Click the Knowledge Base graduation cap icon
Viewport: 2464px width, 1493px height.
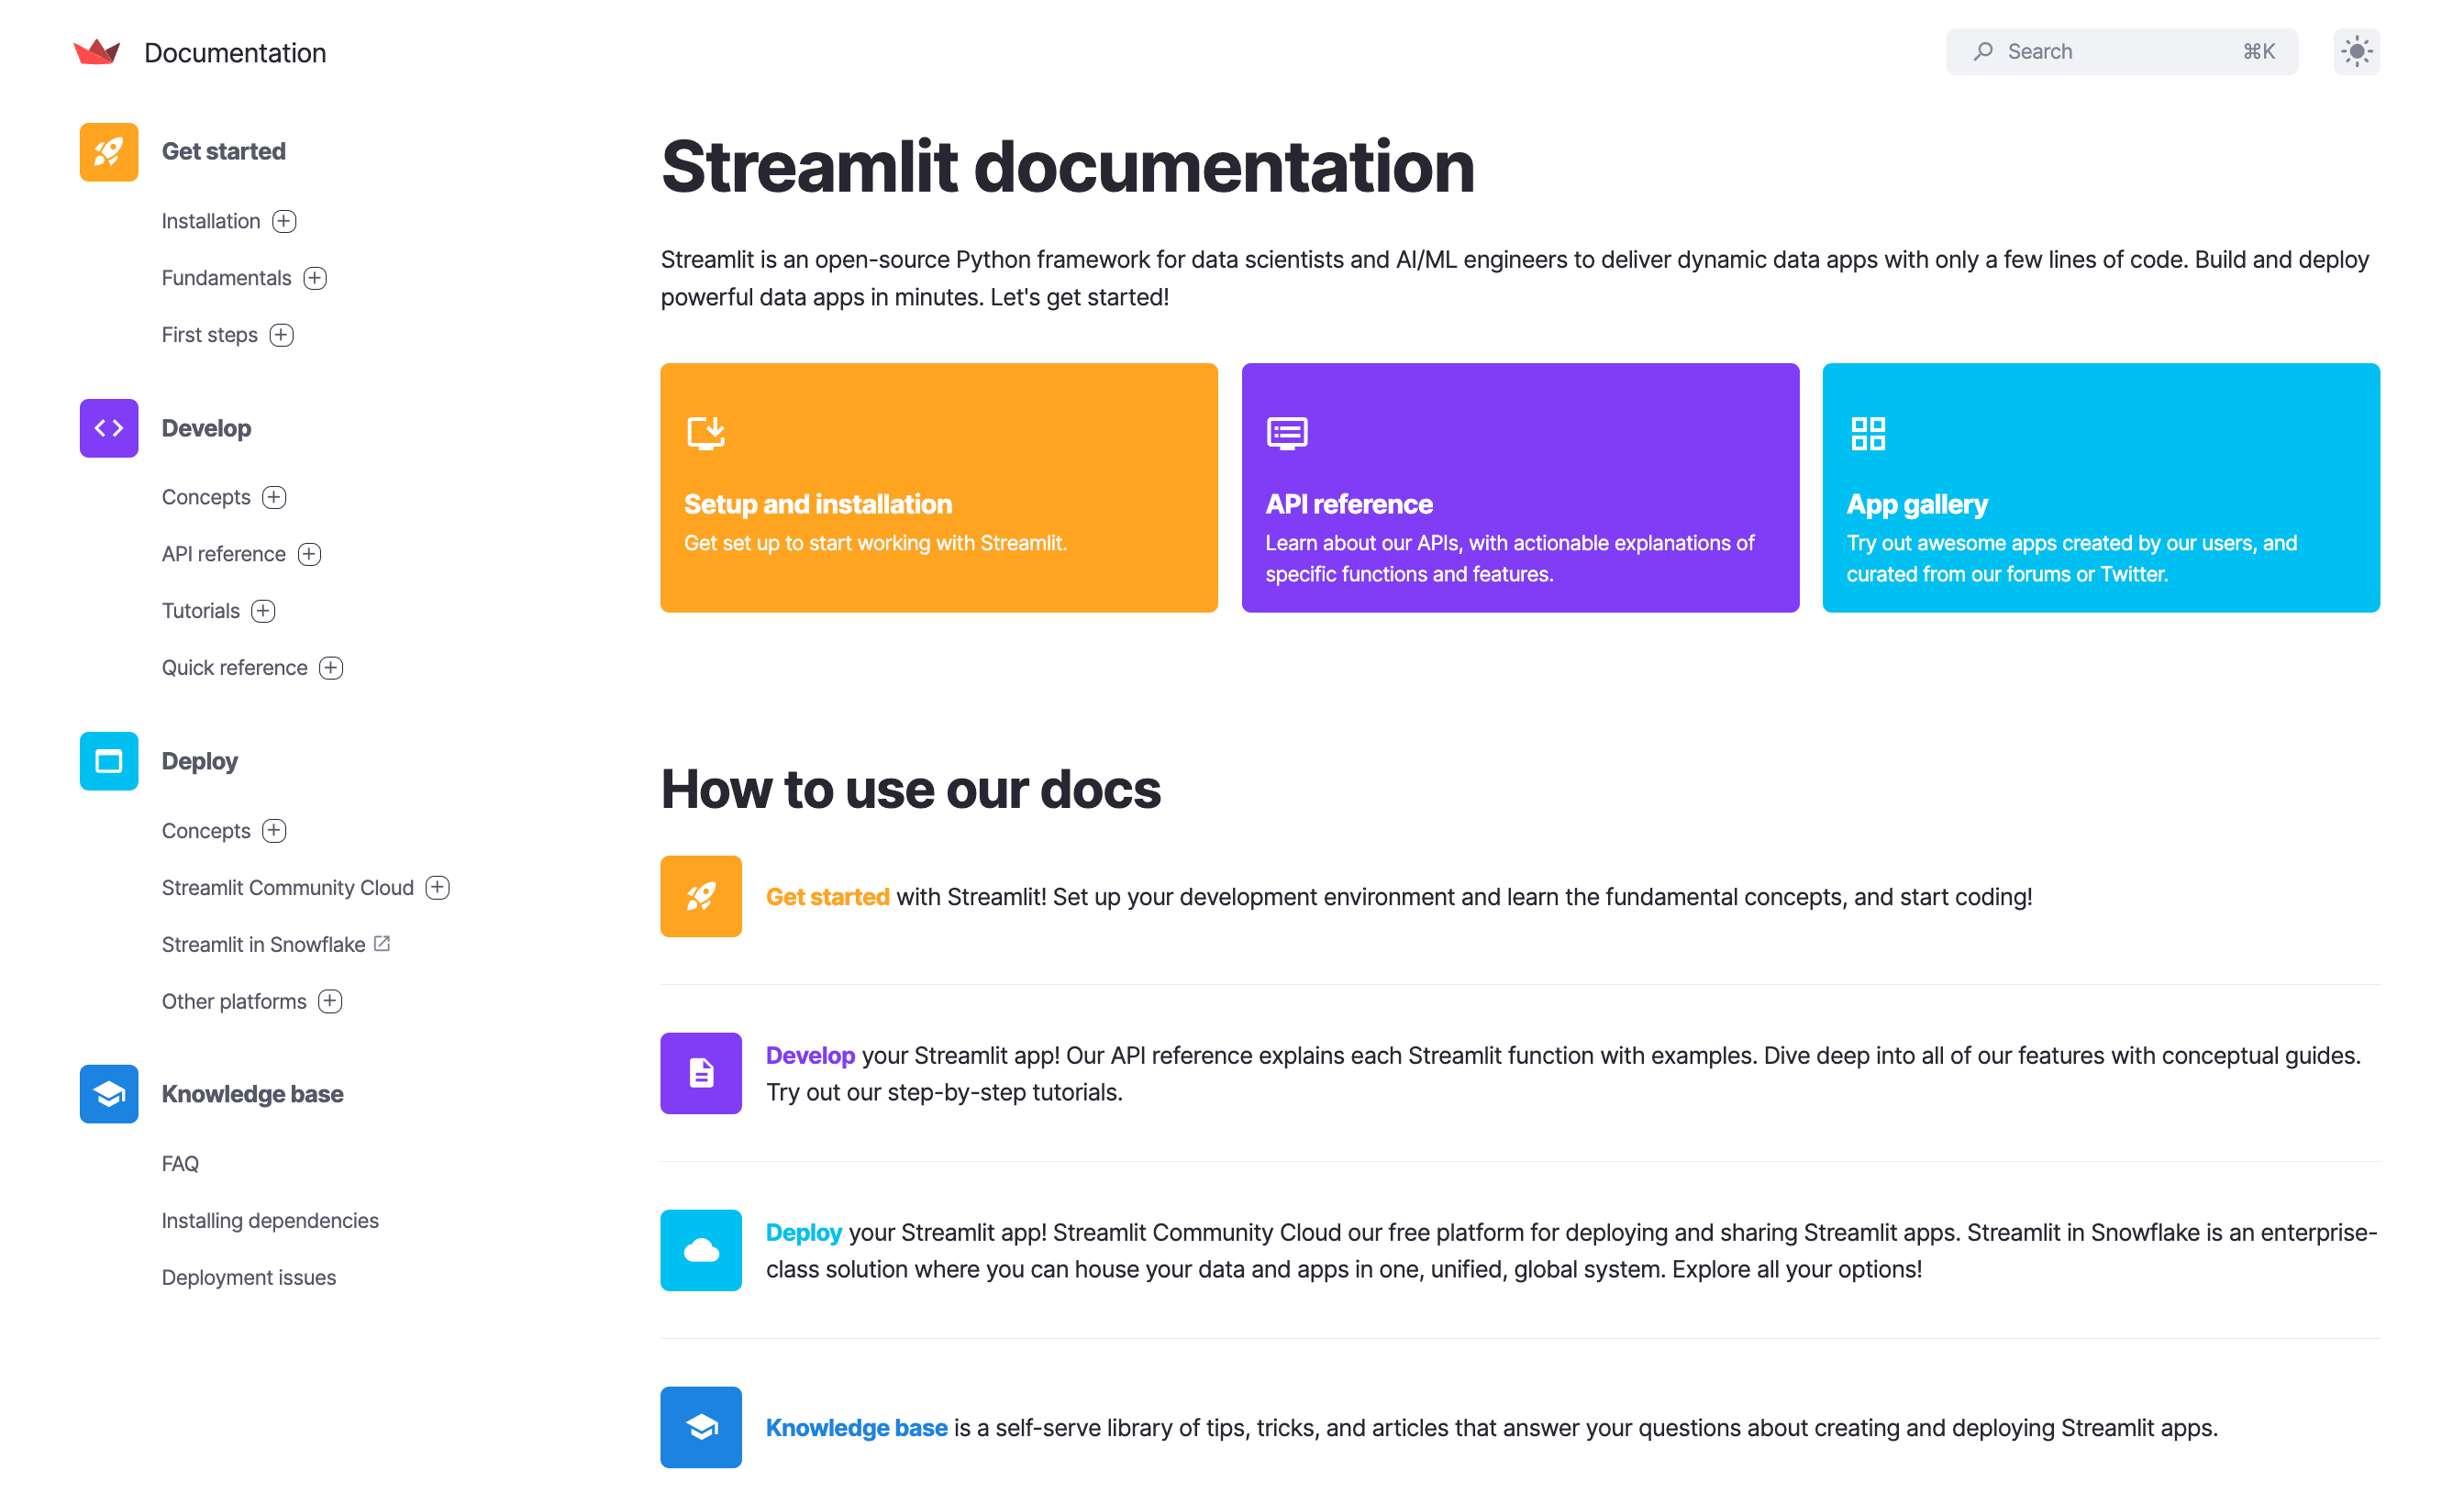[109, 1092]
